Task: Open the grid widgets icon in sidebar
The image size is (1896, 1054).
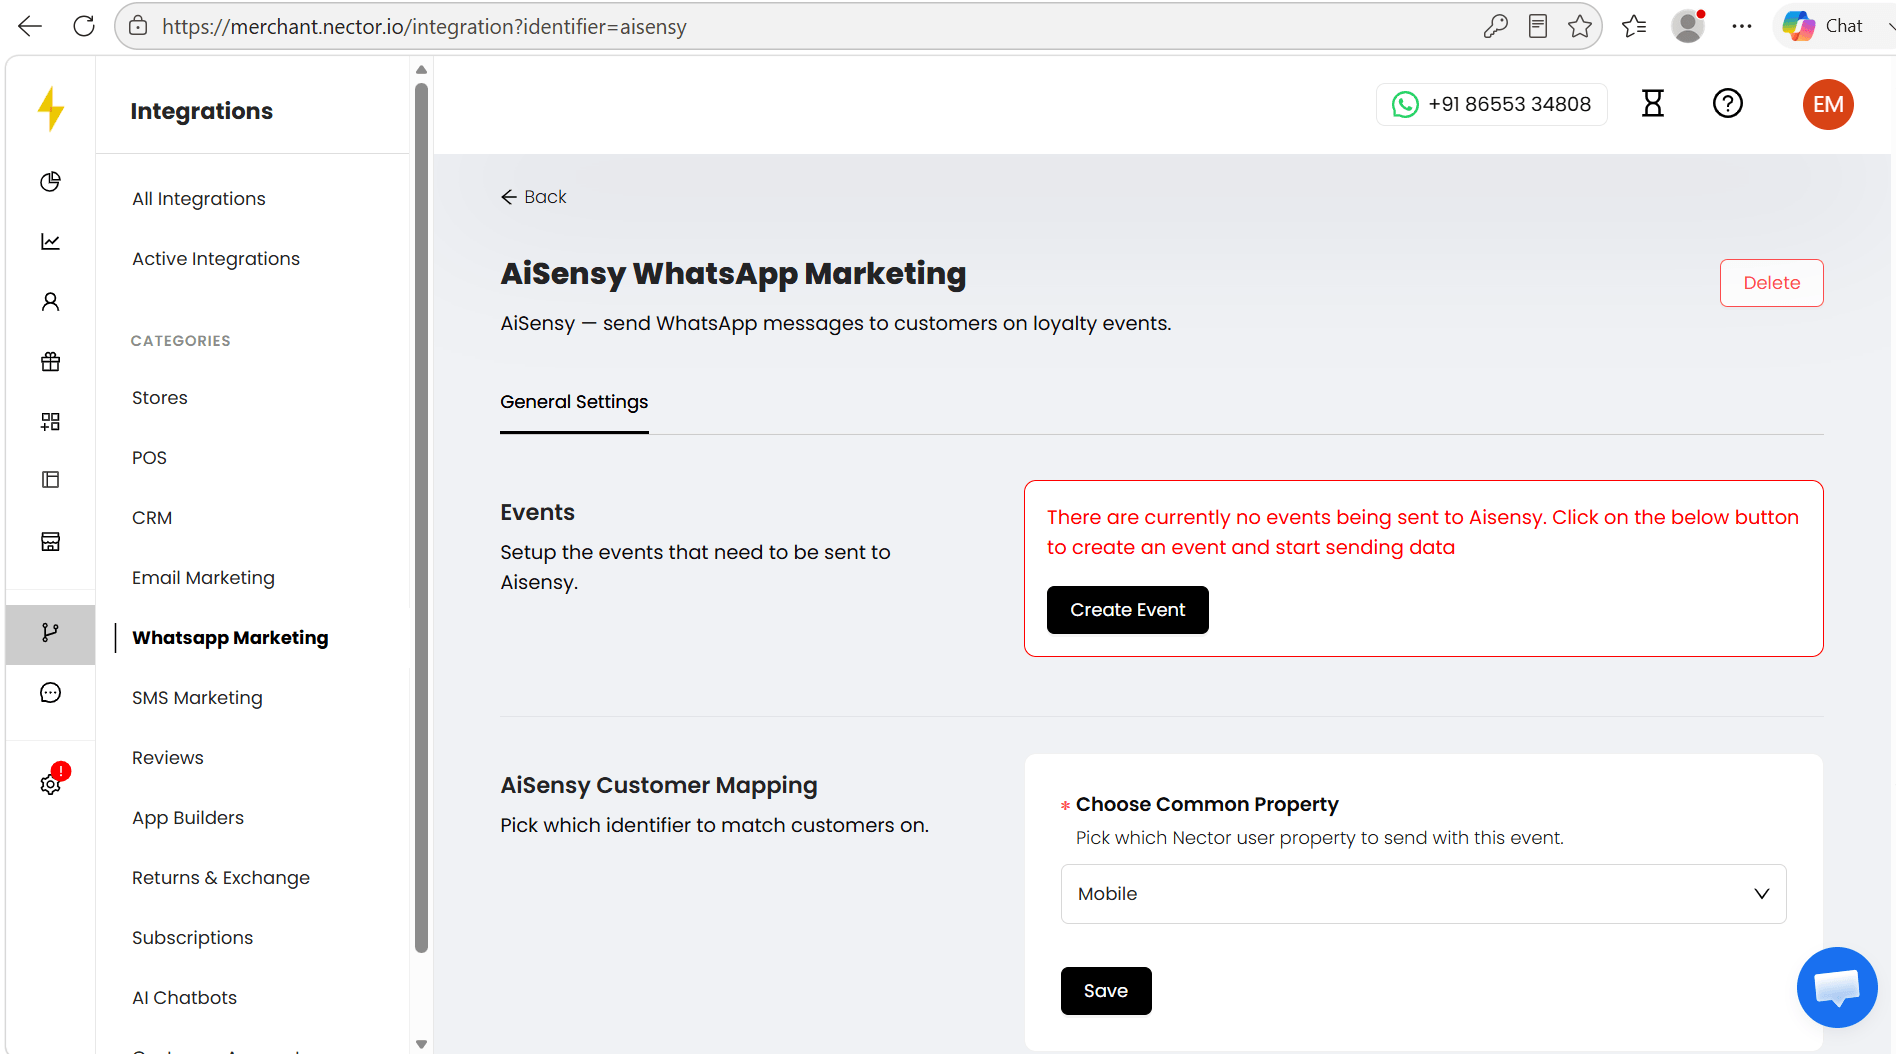Action: point(50,421)
